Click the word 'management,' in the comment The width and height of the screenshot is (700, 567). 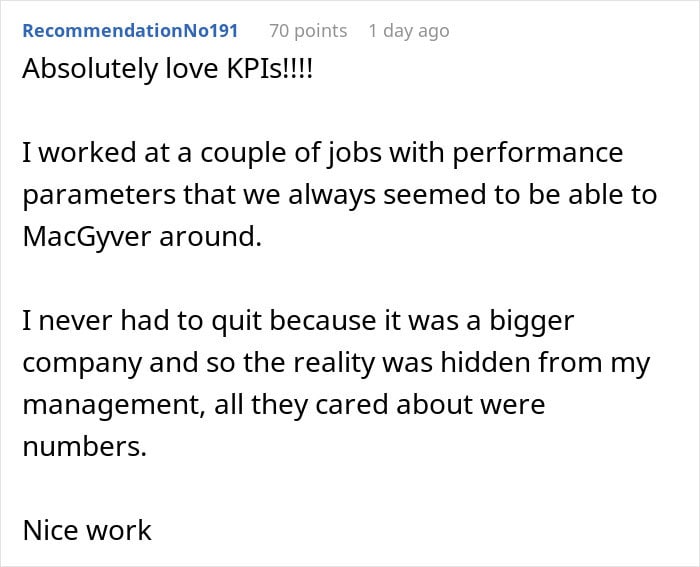pyautogui.click(x=114, y=406)
